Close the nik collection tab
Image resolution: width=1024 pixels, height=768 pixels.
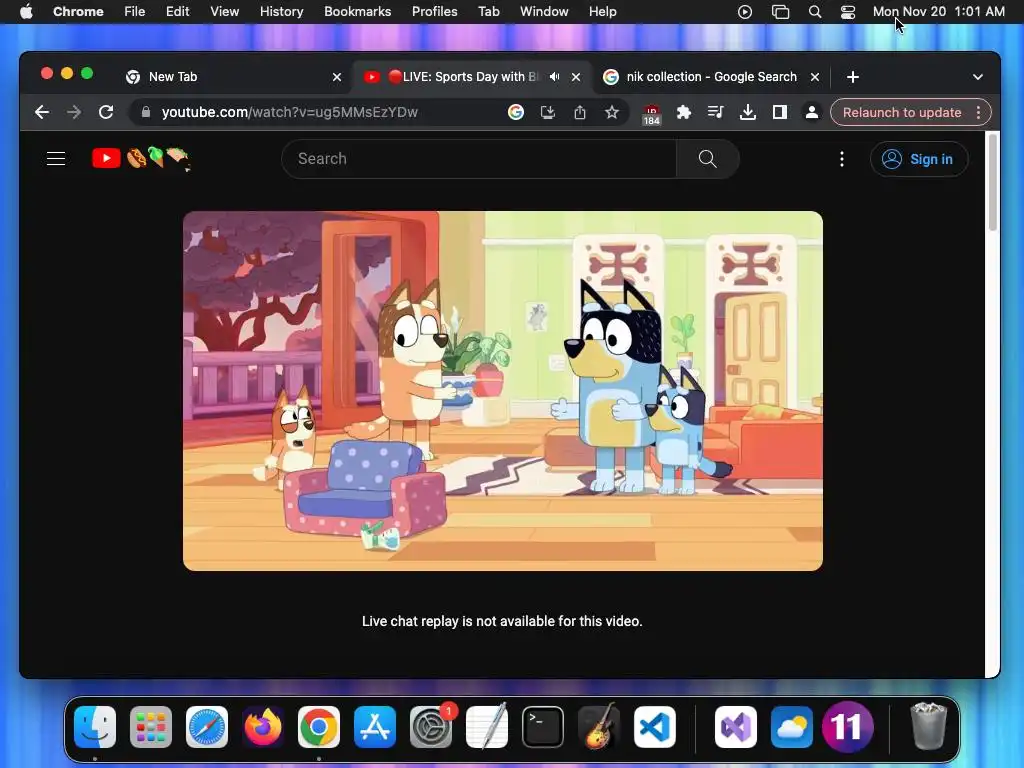[815, 77]
